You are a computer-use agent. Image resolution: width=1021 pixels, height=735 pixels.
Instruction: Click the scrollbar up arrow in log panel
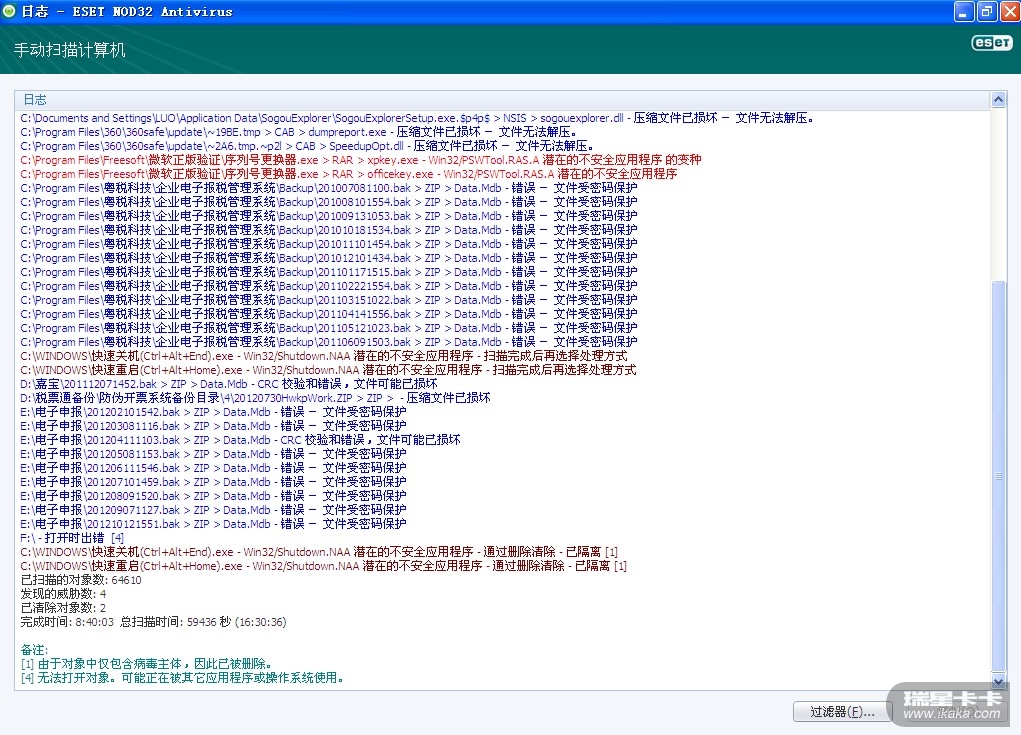click(998, 100)
